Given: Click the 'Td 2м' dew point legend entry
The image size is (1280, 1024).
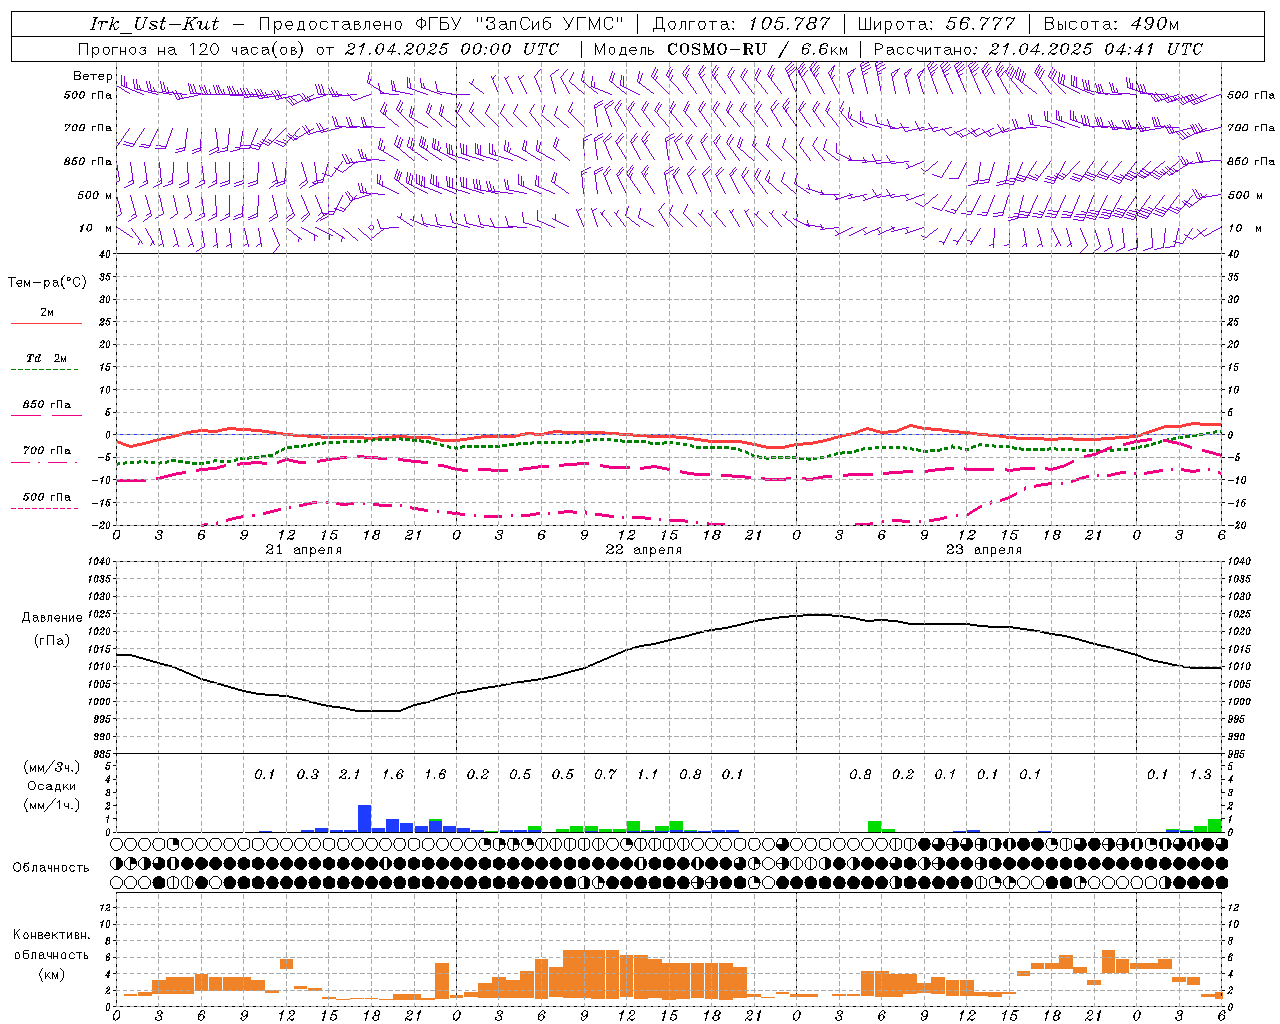Looking at the screenshot, I should (46, 358).
